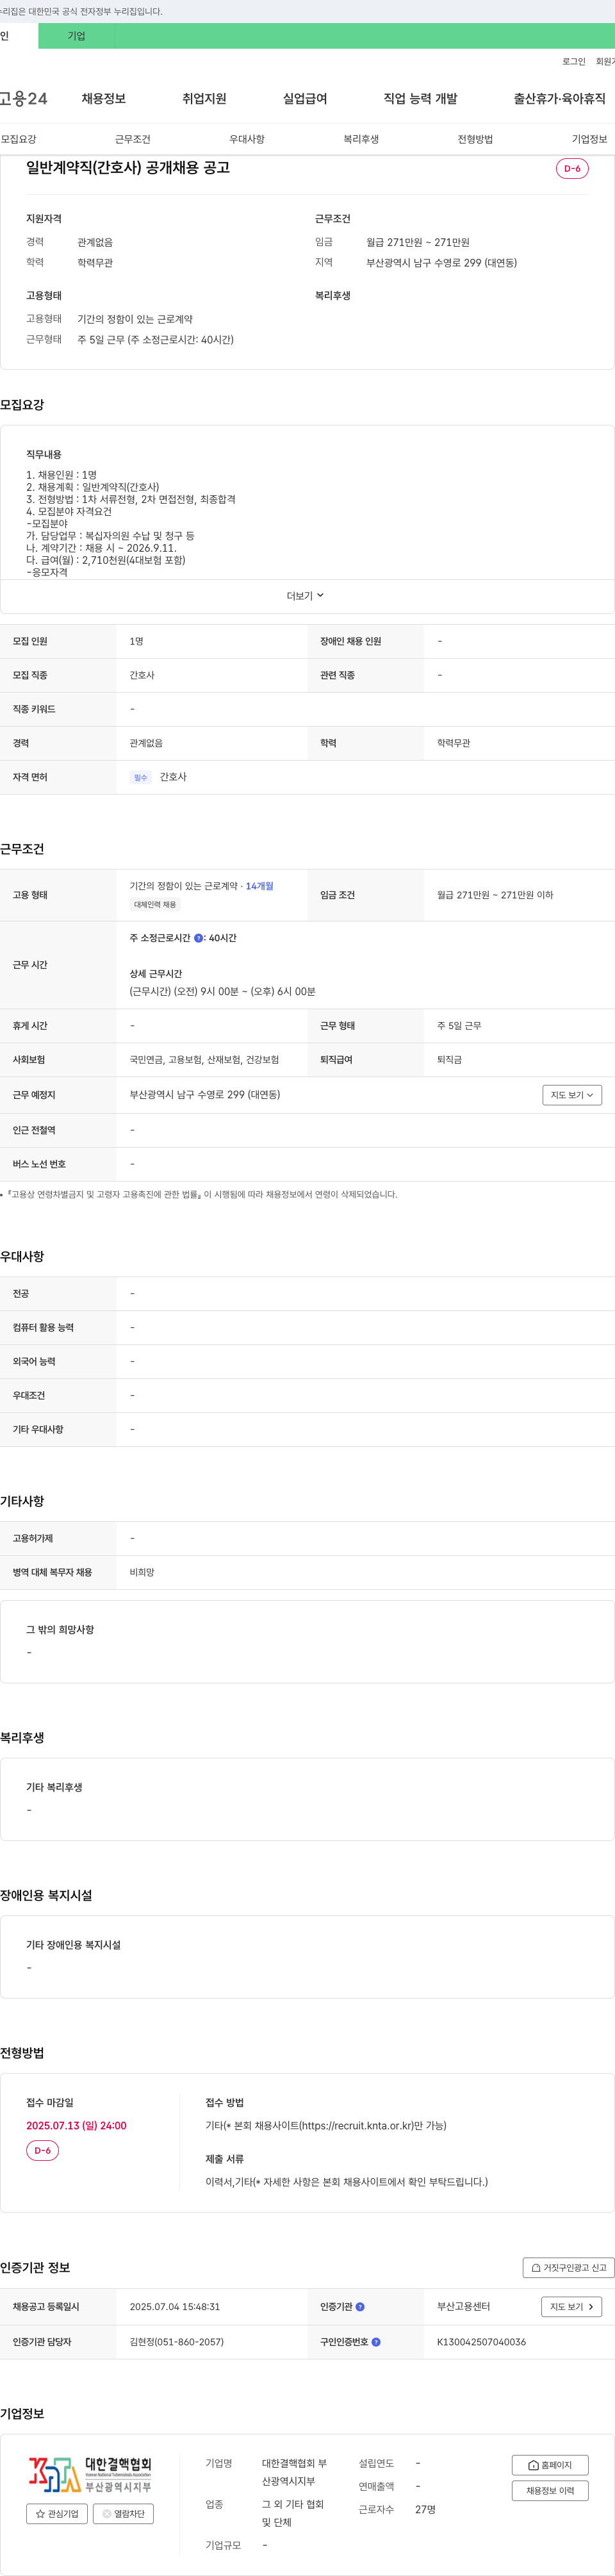
Task: Jump to 우대사항 section tab
Action: 247,139
